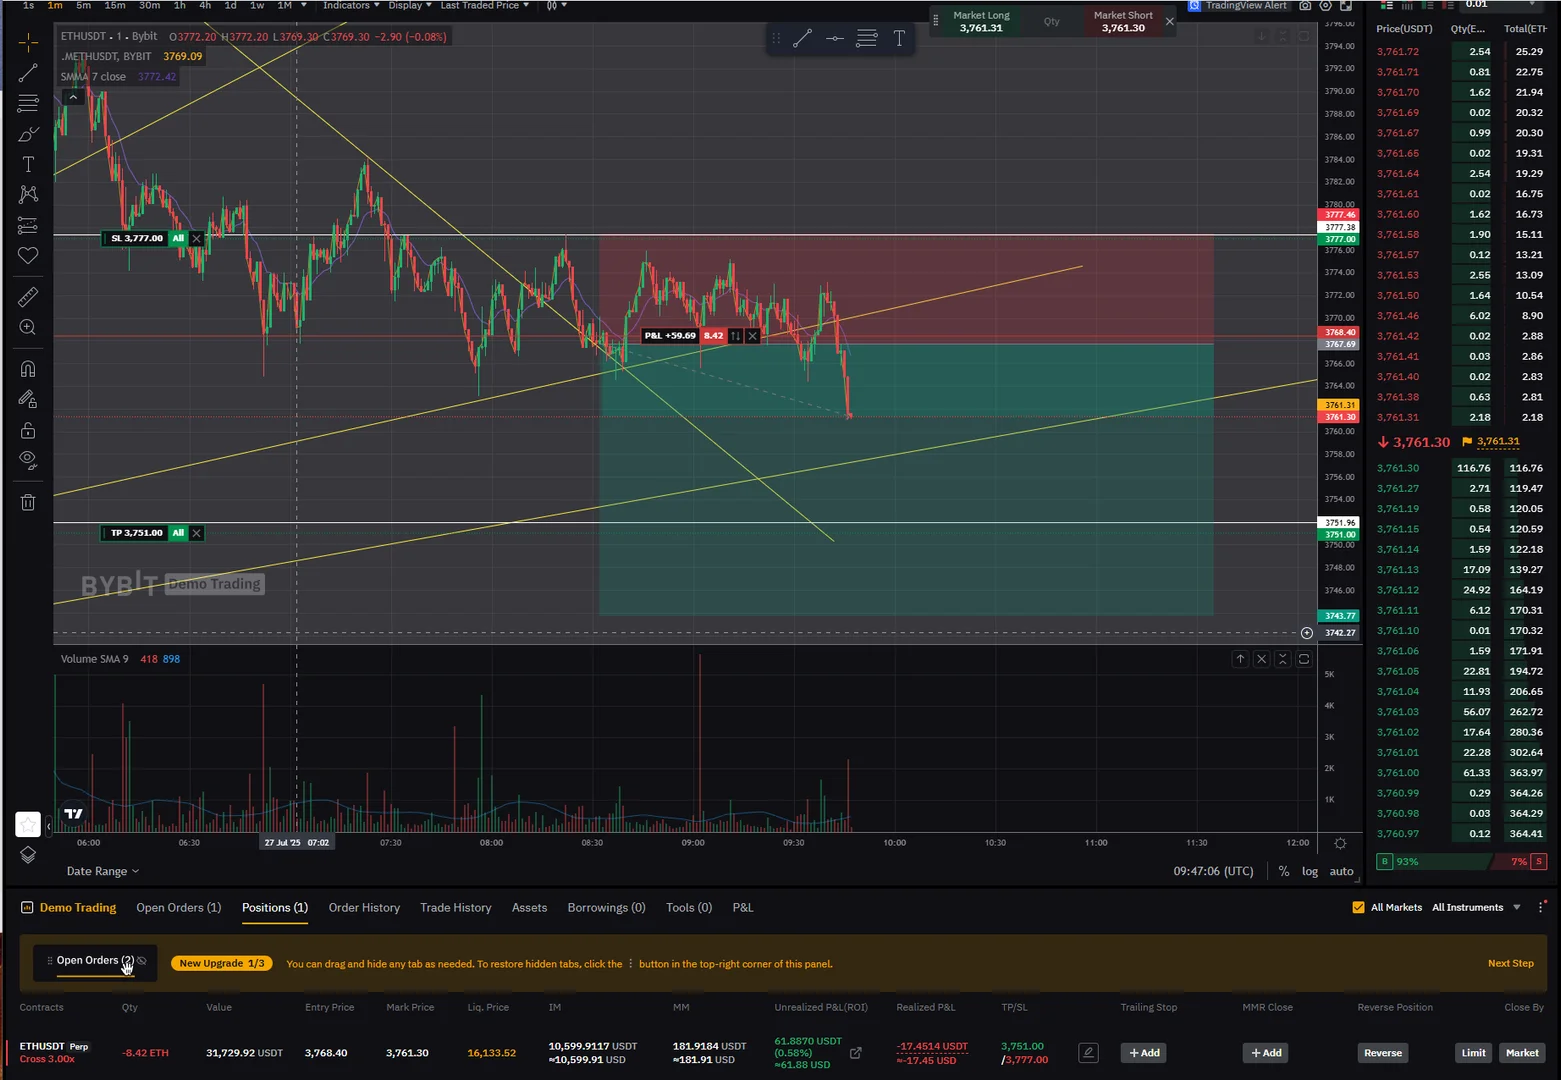Click the Market Short button
Image resolution: width=1561 pixels, height=1080 pixels.
tap(1123, 21)
